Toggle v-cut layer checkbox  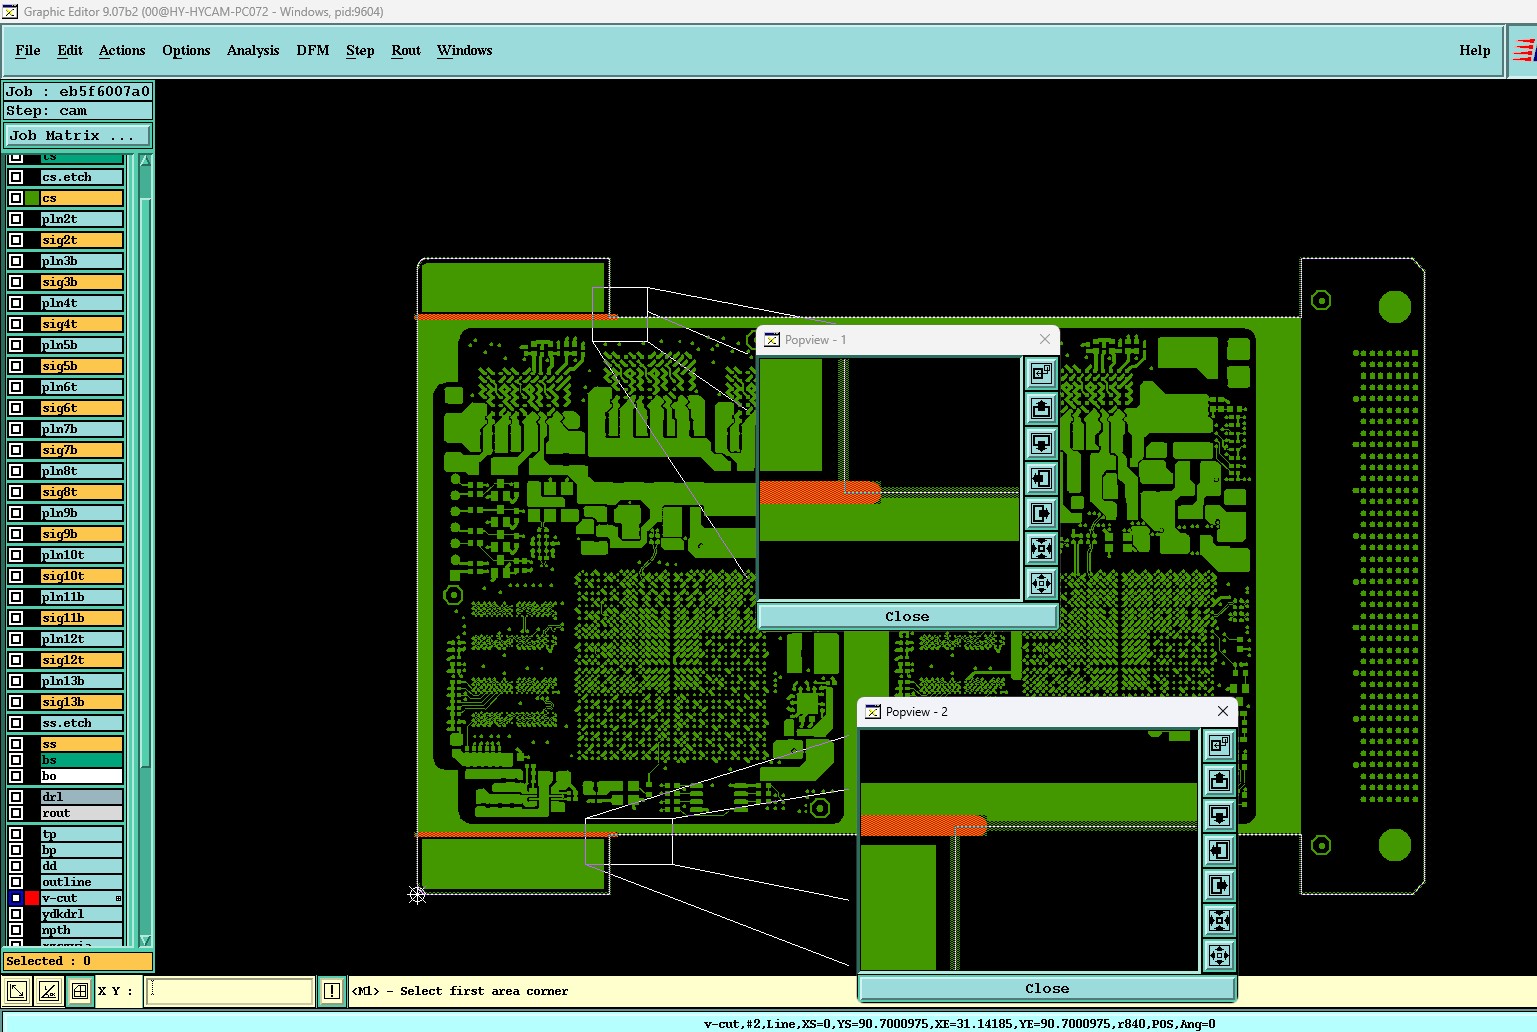click(x=16, y=898)
